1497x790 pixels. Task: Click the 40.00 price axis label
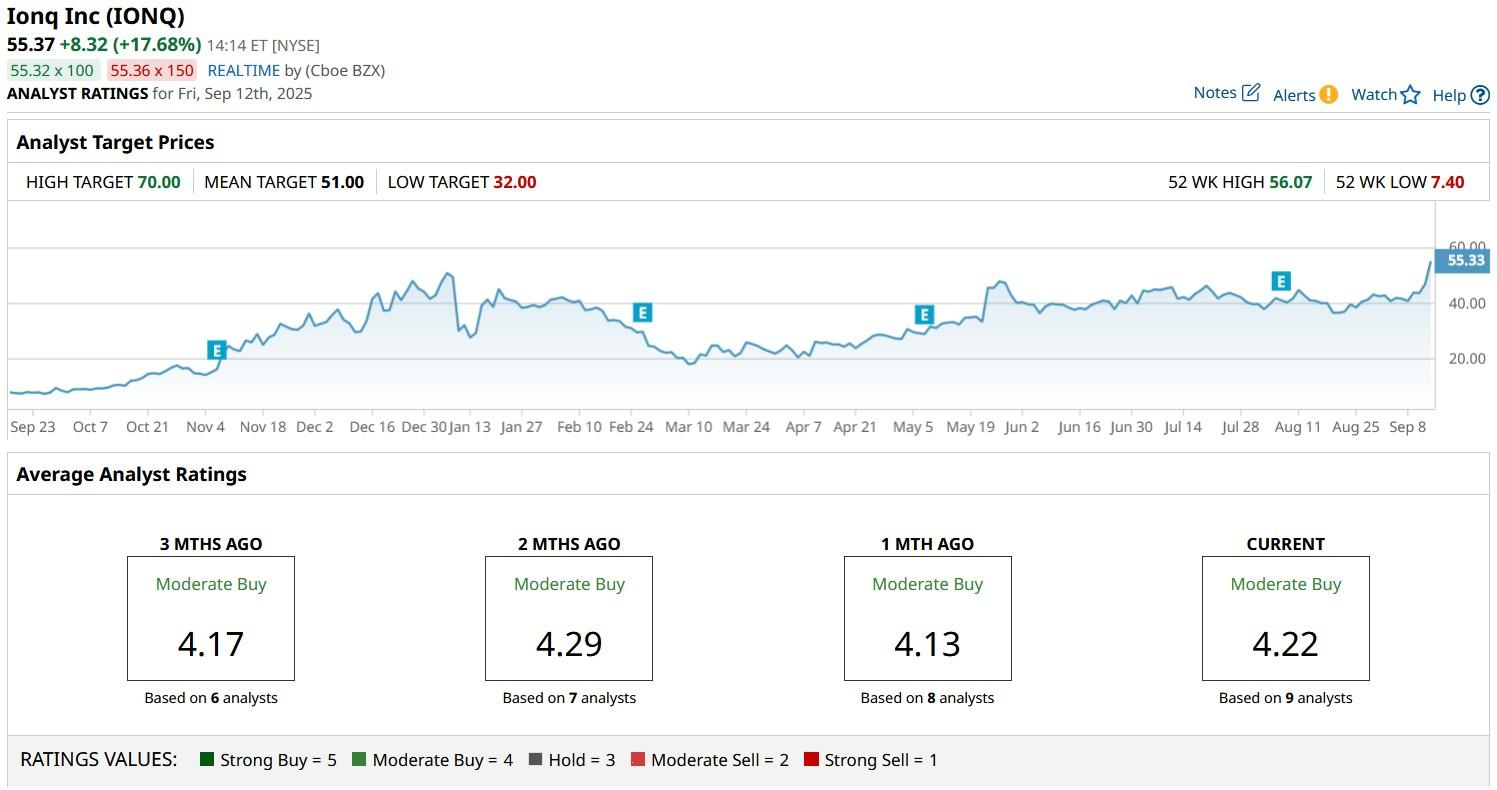[x=1467, y=304]
